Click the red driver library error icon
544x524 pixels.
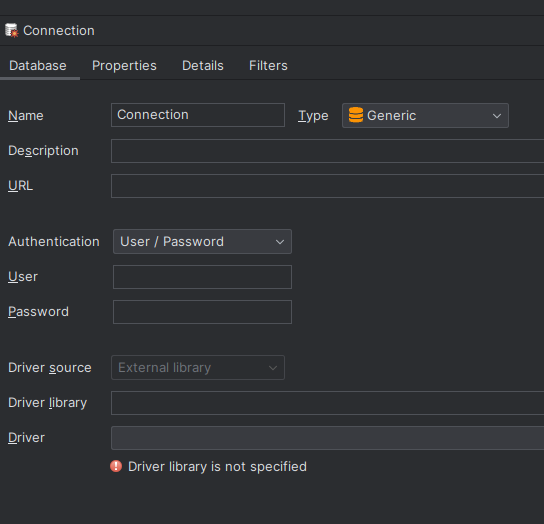(x=116, y=466)
